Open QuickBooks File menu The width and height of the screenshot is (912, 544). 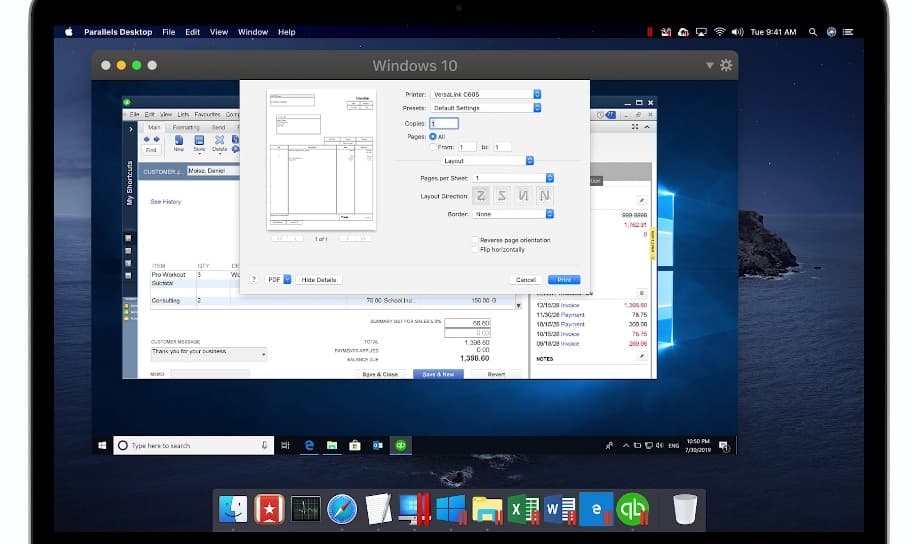(134, 115)
